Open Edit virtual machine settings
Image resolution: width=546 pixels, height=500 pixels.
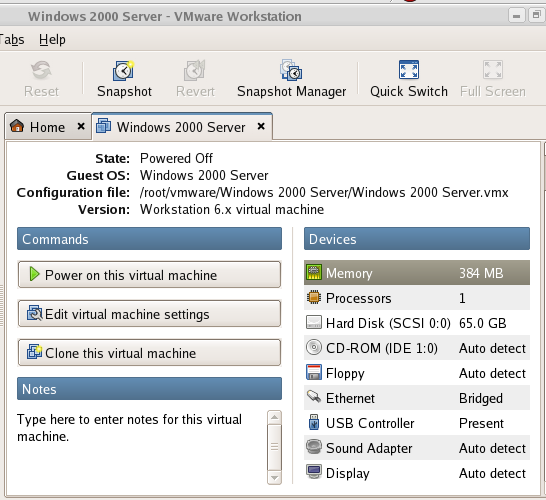point(149,314)
